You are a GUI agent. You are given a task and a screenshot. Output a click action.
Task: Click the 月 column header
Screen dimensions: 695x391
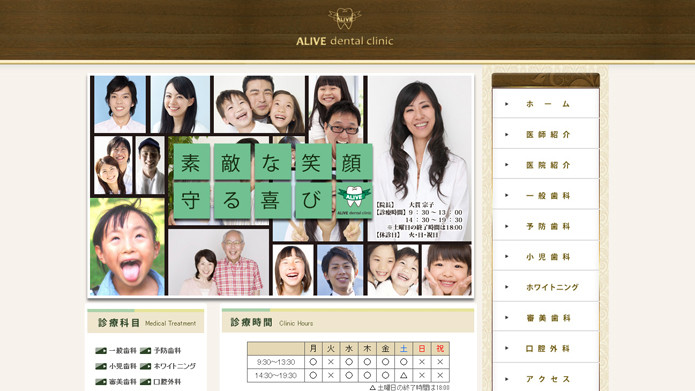[x=313, y=348]
